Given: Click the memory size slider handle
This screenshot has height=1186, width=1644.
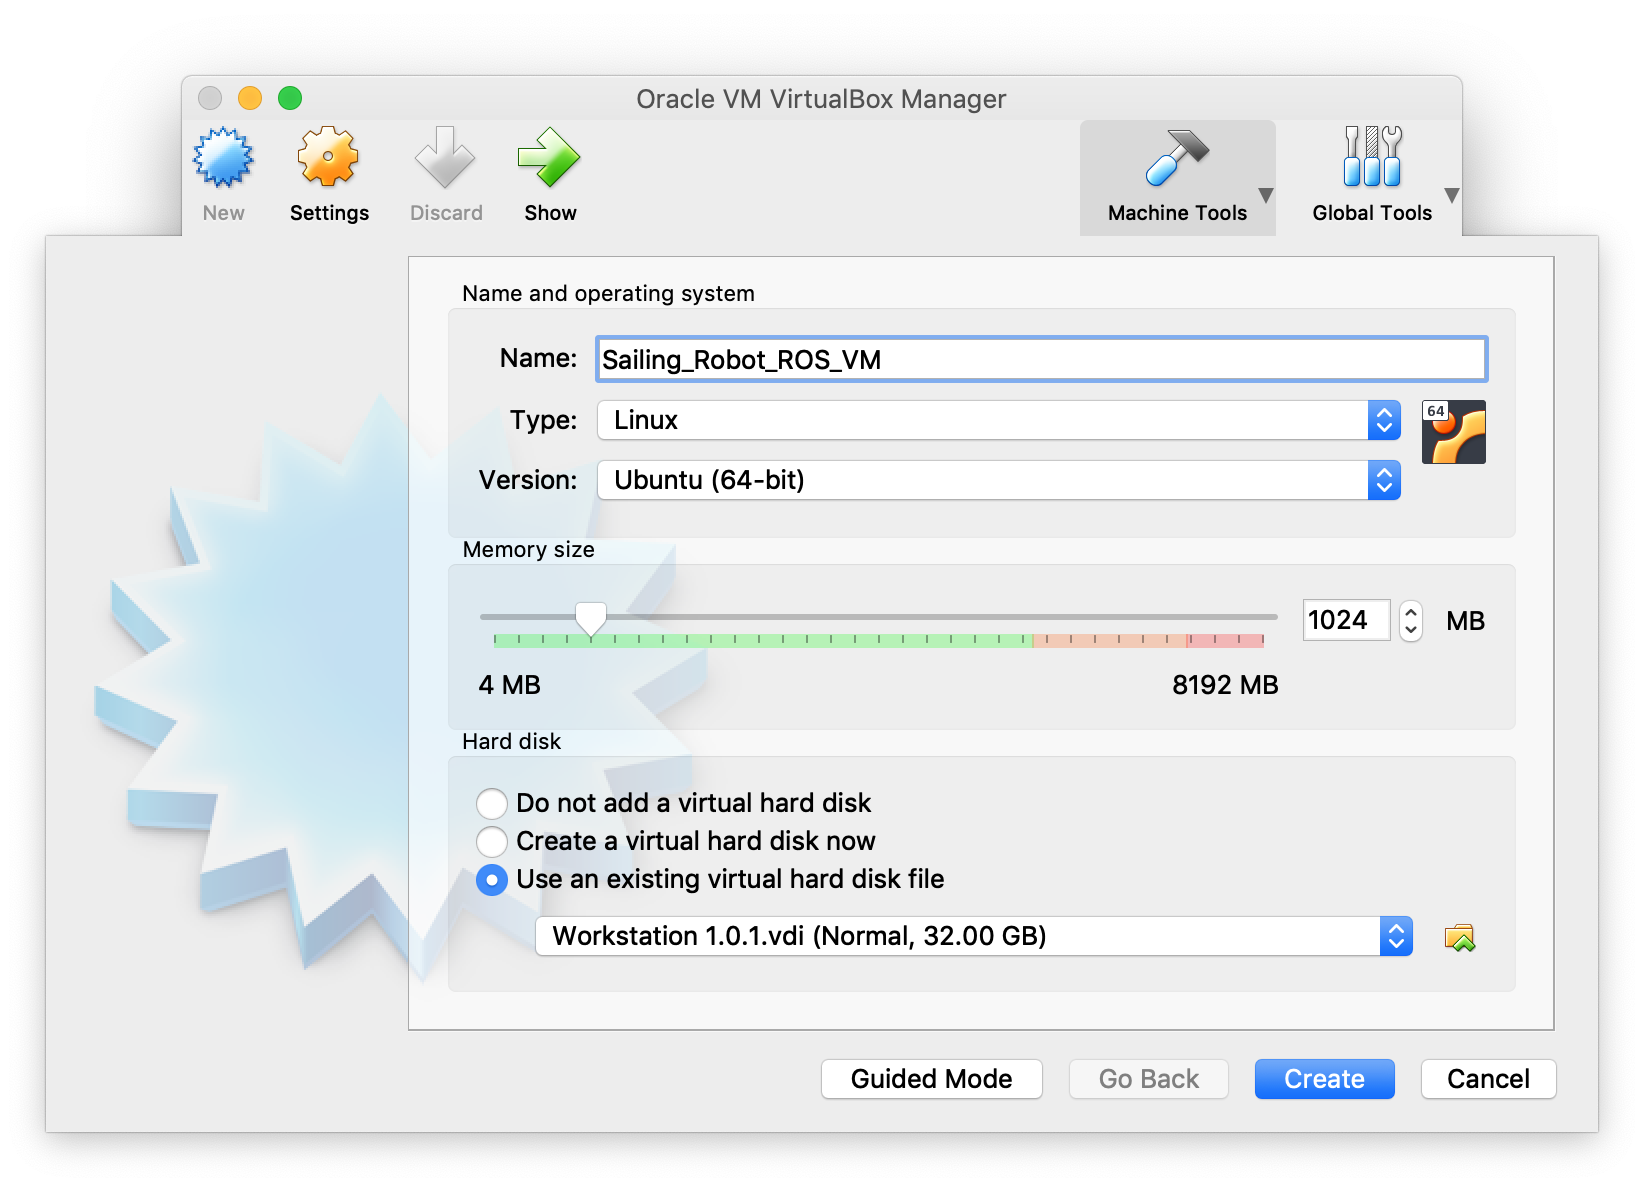Looking at the screenshot, I should tap(591, 619).
